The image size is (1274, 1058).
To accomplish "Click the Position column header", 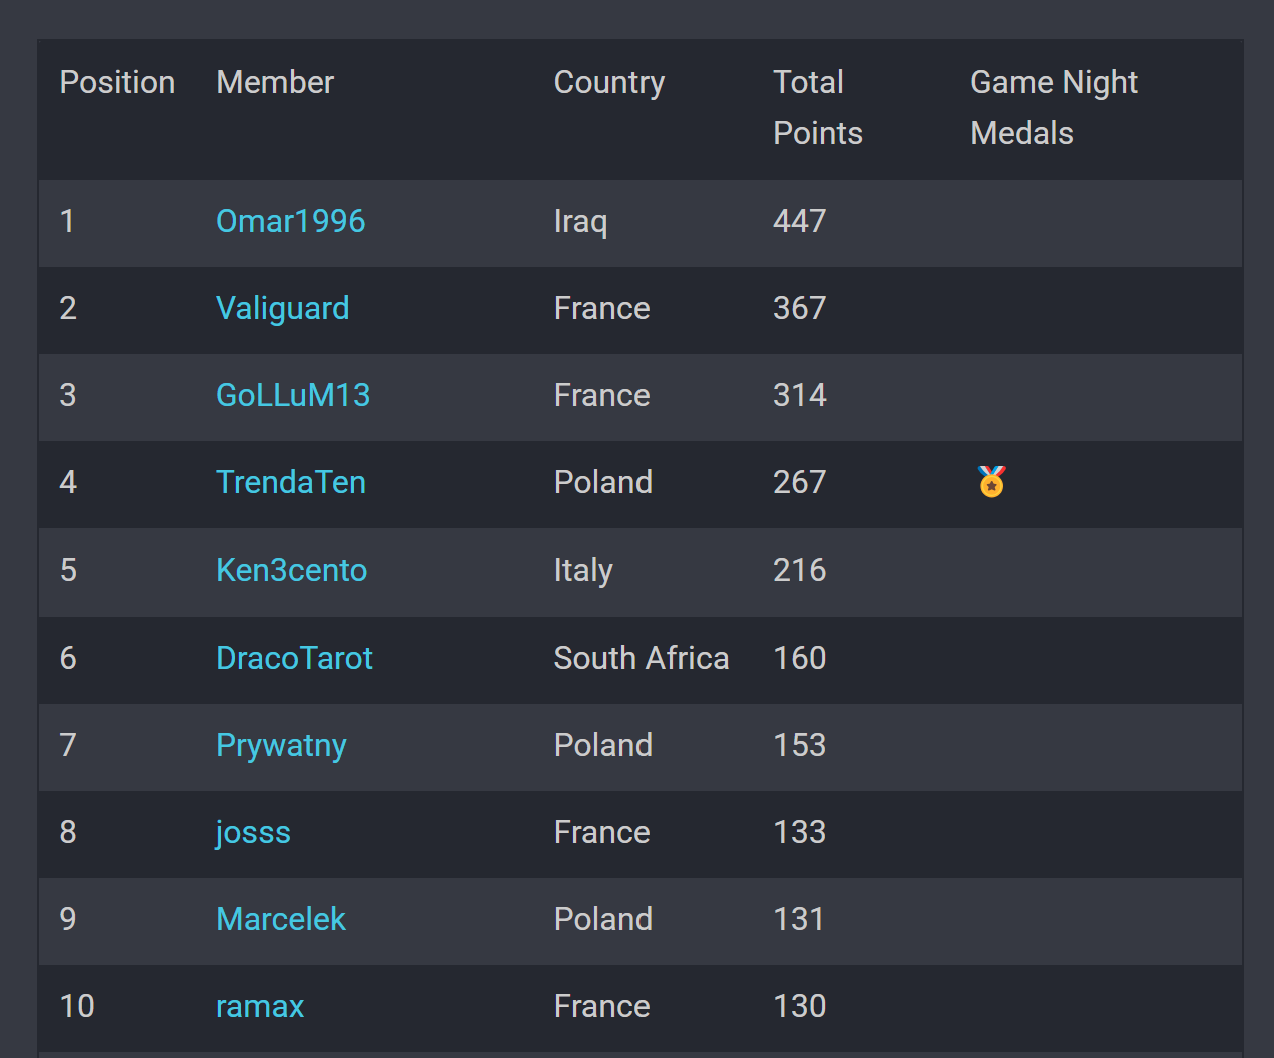I will pyautogui.click(x=117, y=82).
